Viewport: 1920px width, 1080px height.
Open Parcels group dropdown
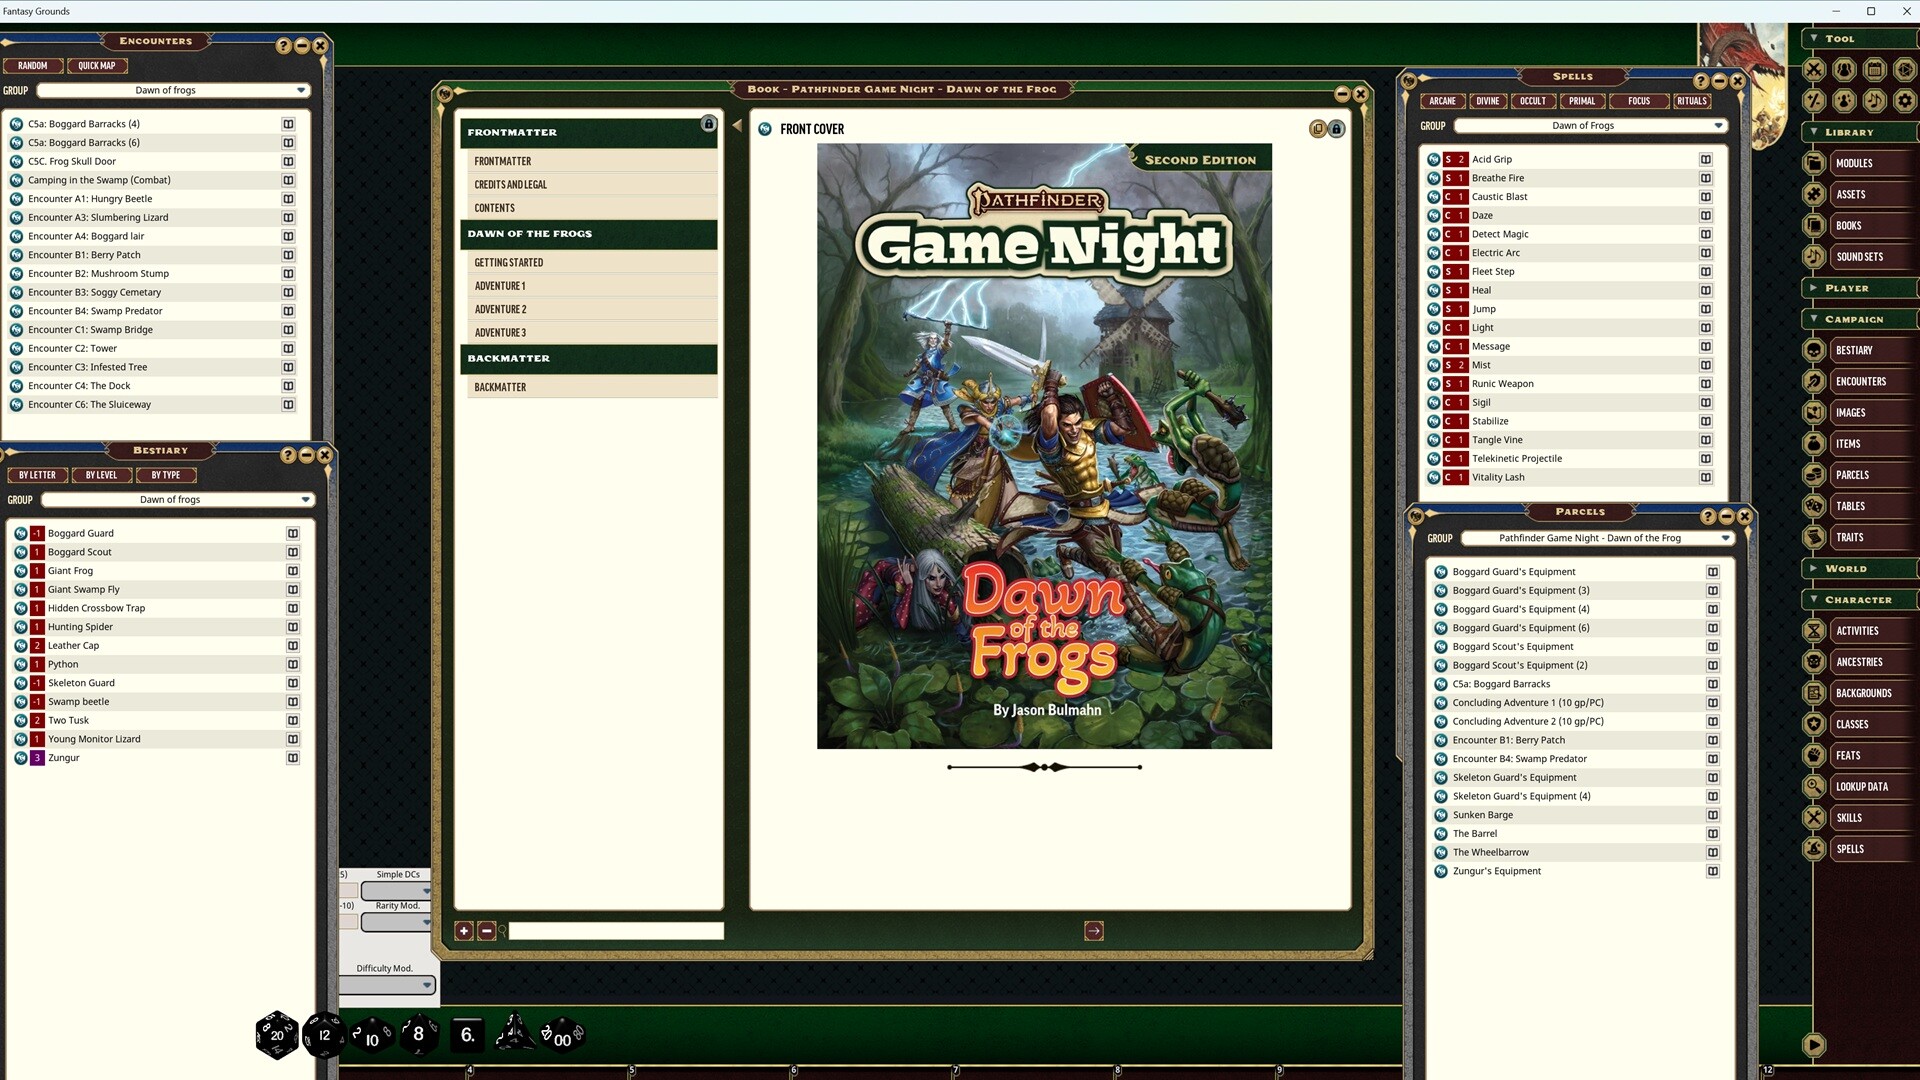[1724, 539]
